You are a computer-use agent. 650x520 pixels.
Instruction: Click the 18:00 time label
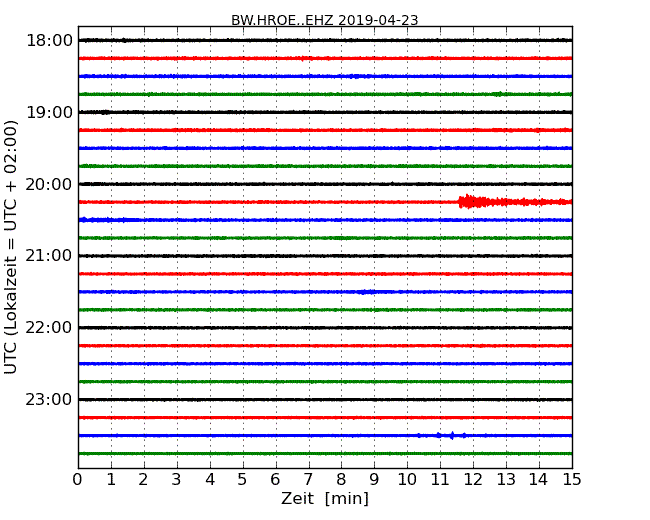tap(49, 41)
